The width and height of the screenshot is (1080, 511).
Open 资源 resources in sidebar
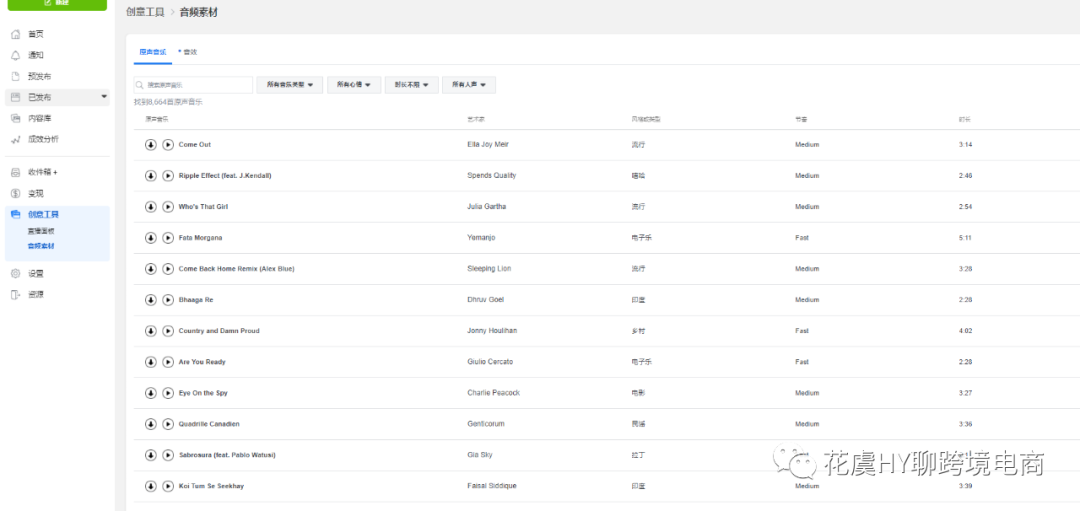[36, 295]
